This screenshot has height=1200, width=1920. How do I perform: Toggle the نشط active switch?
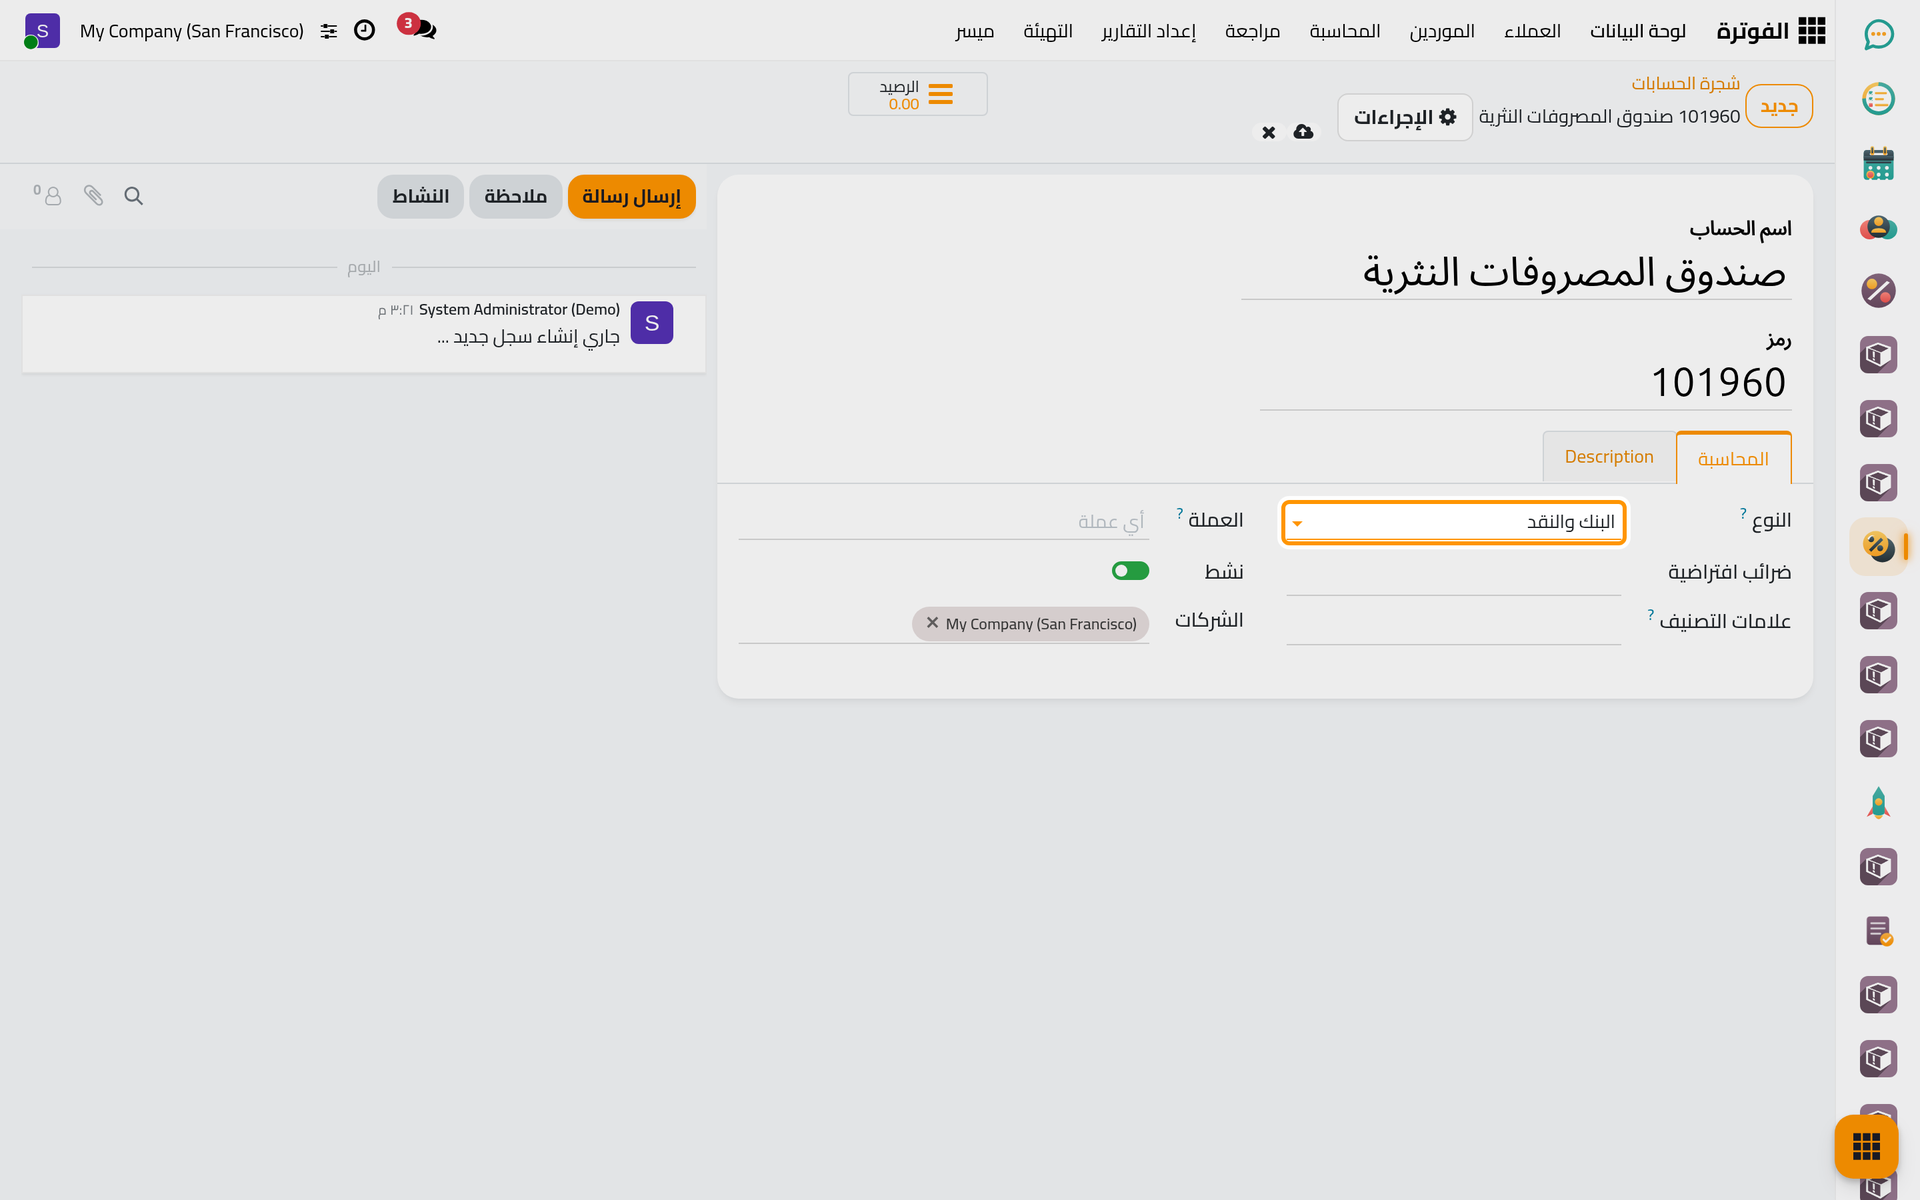point(1130,571)
